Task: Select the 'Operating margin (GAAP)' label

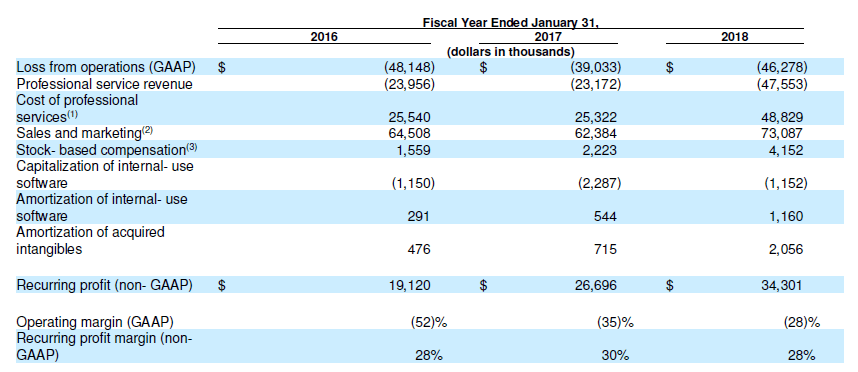Action: (95, 322)
